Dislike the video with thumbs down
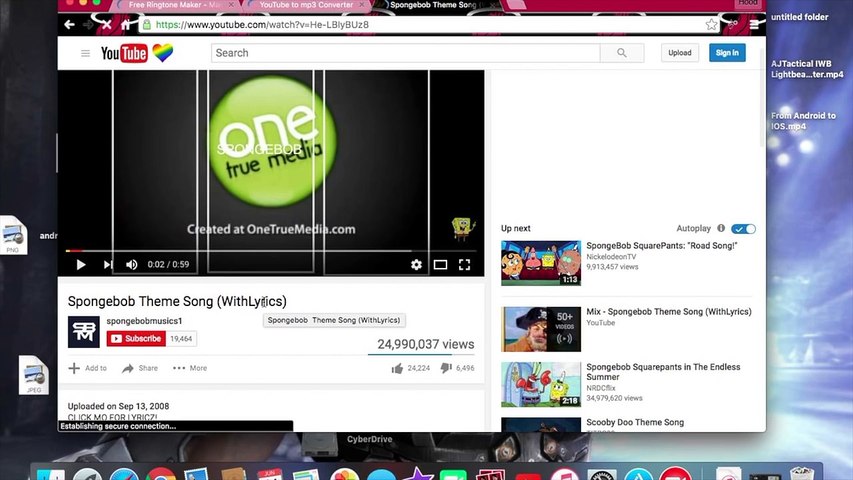Screen dimensions: 853x480 tap(446, 368)
